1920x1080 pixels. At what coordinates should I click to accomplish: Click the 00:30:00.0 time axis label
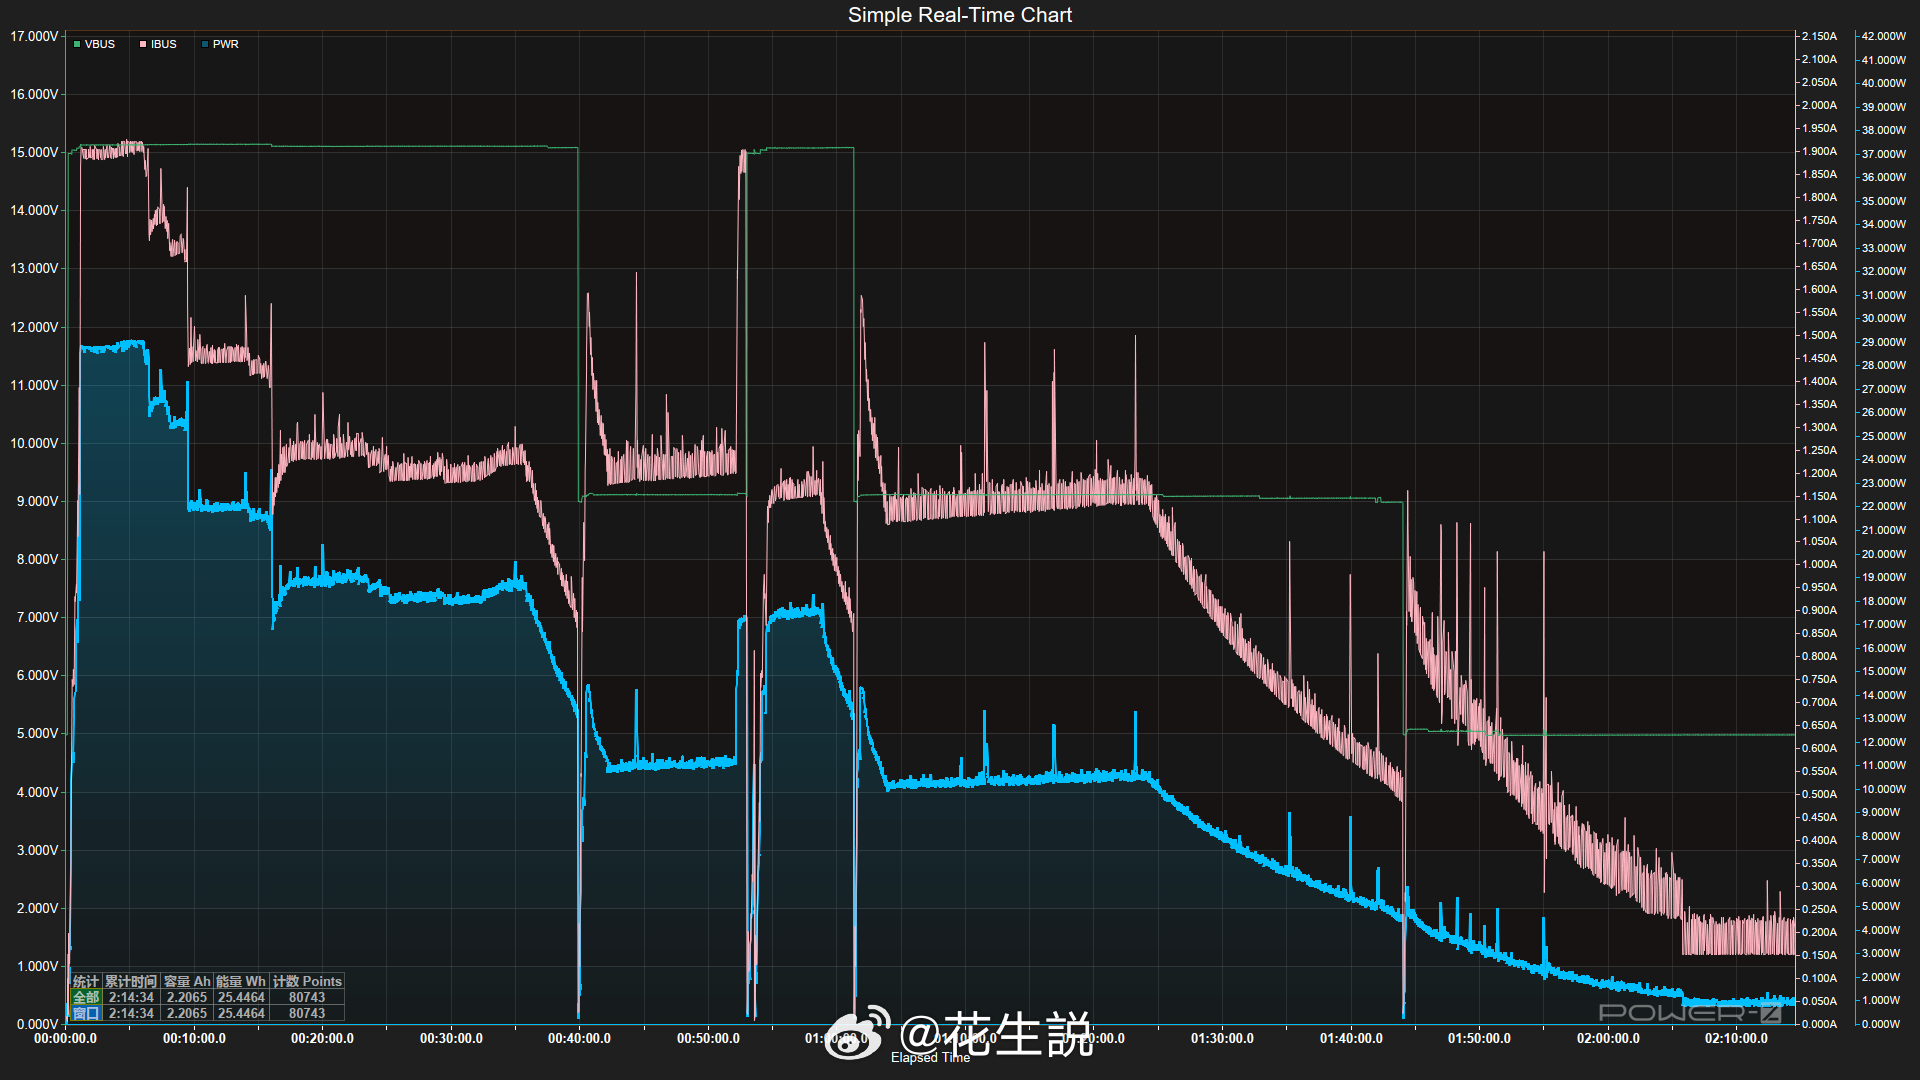pyautogui.click(x=451, y=1039)
